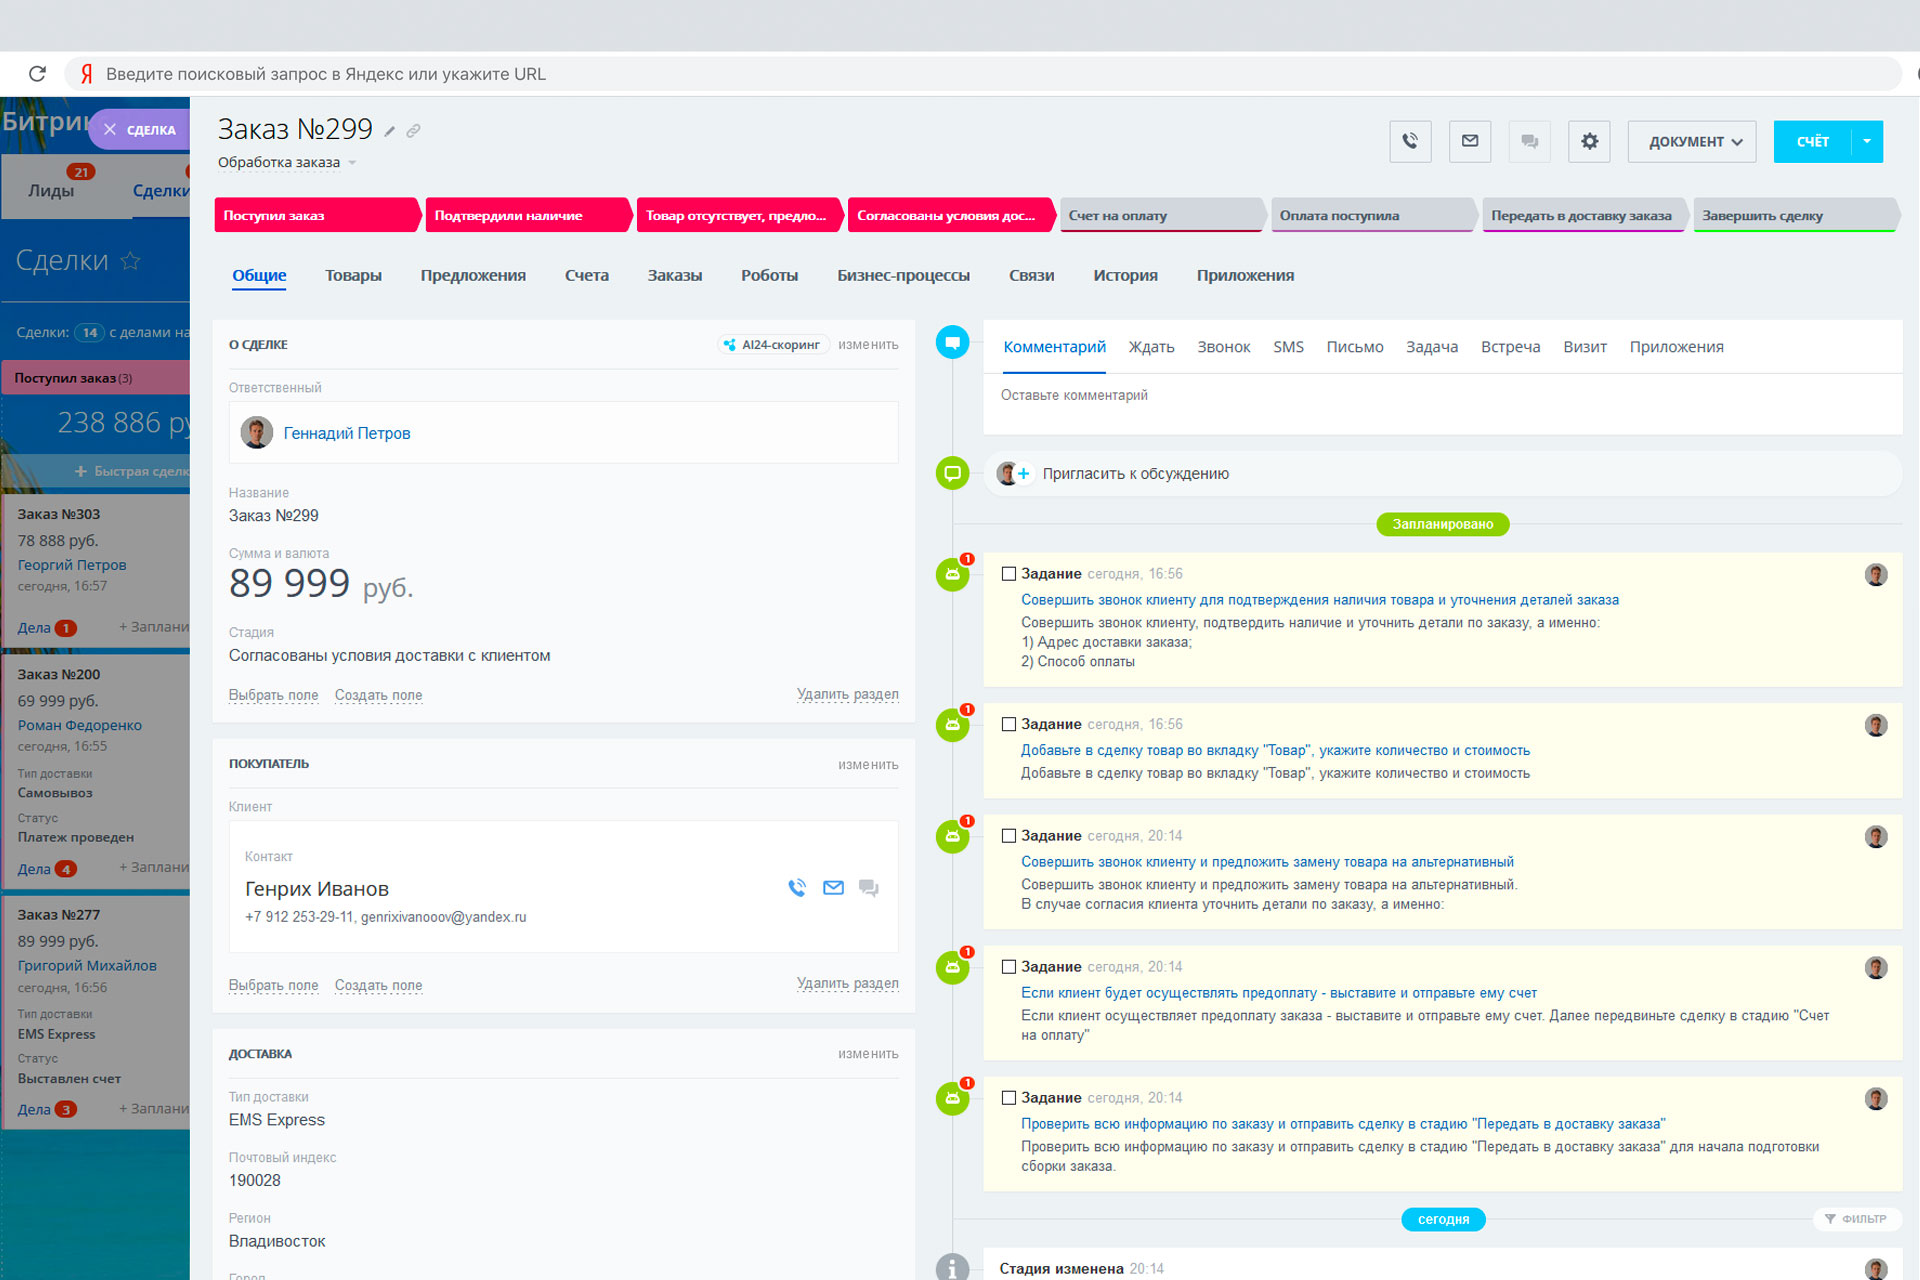Open the ДОКУМЕНТ dropdown
Viewport: 1920px width, 1280px height.
coord(1695,142)
